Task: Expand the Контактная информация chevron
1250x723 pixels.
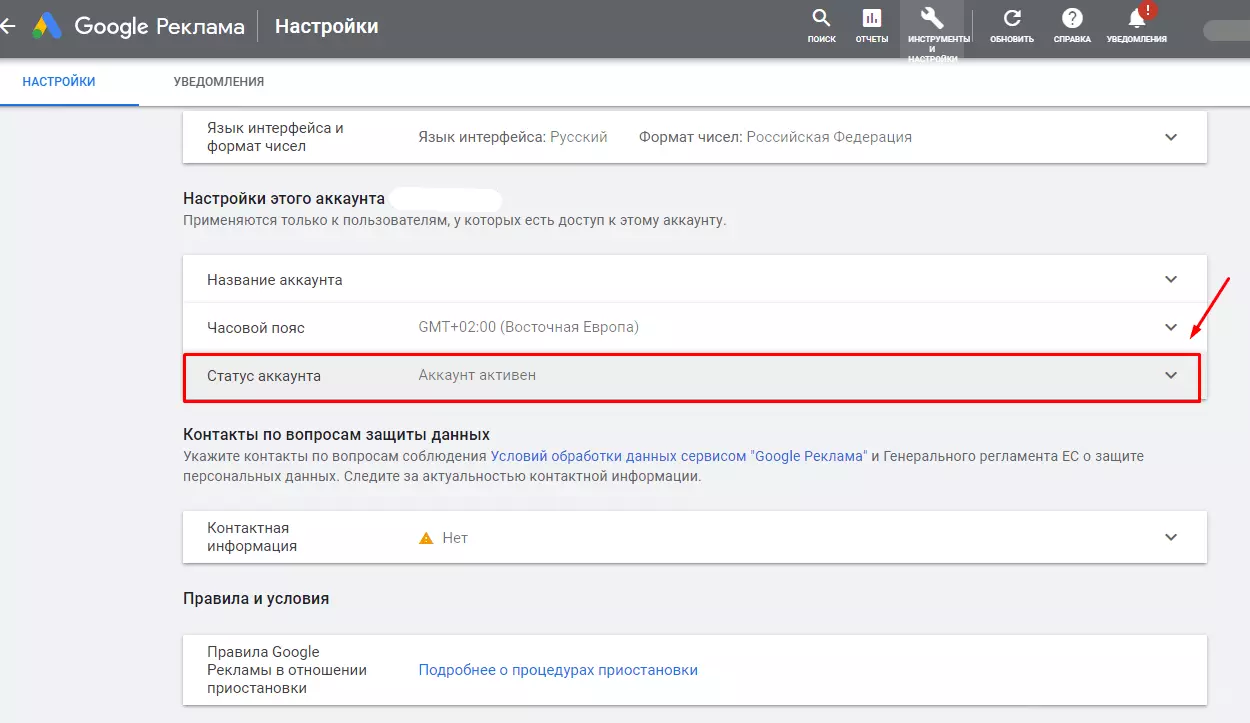Action: (1171, 537)
